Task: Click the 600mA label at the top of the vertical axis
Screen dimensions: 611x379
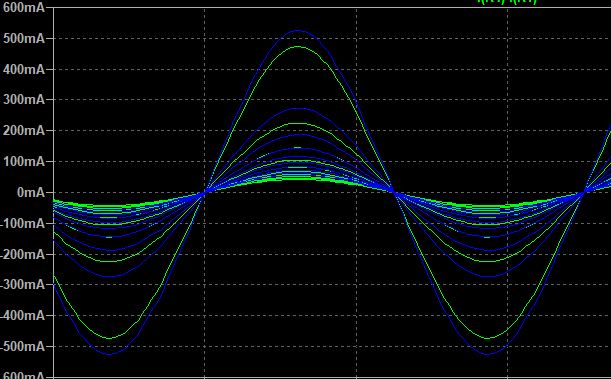Action: pos(23,7)
